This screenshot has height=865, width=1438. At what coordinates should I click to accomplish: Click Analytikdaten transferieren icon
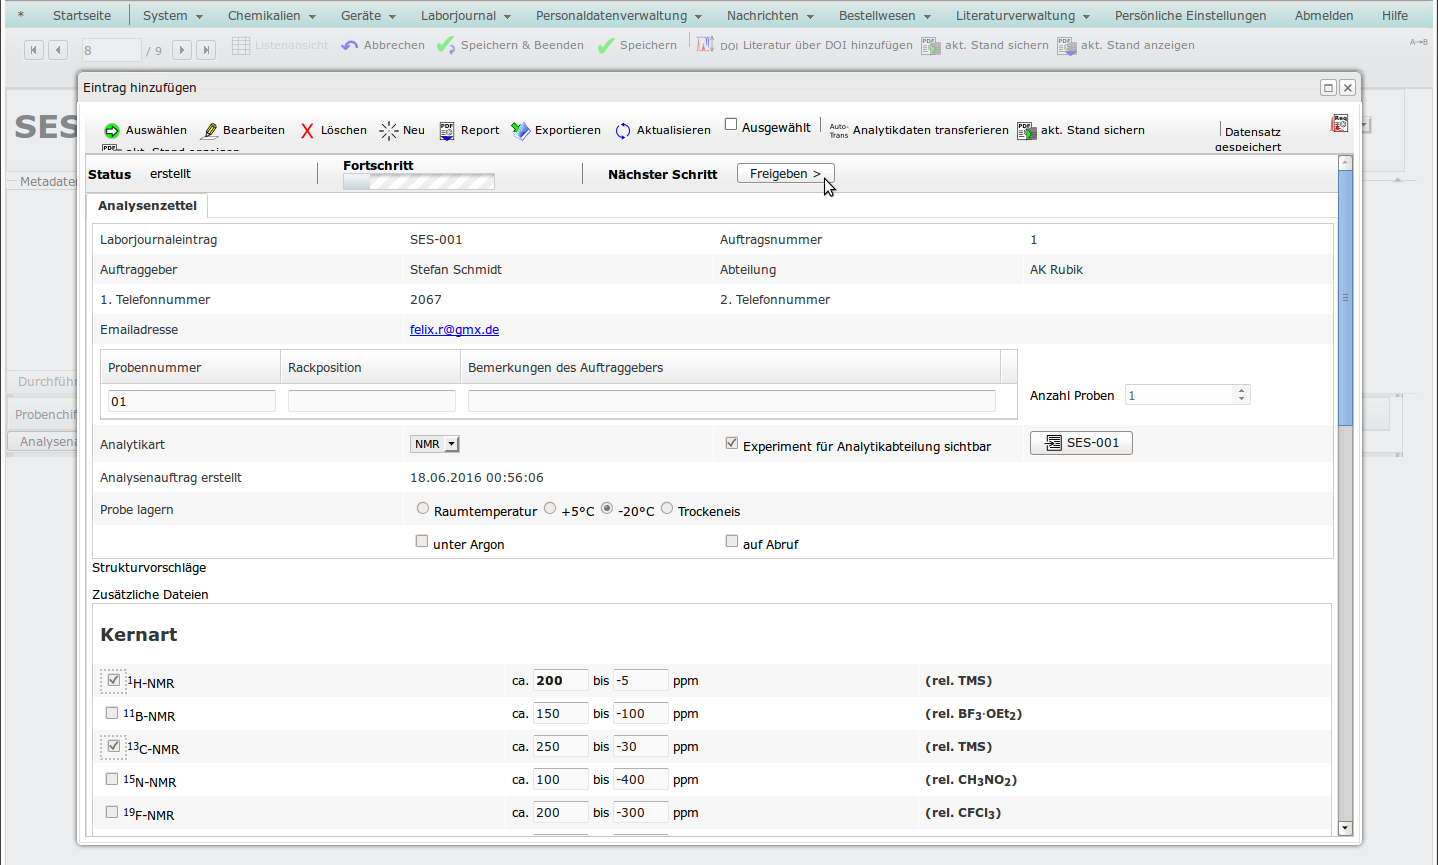tap(838, 131)
